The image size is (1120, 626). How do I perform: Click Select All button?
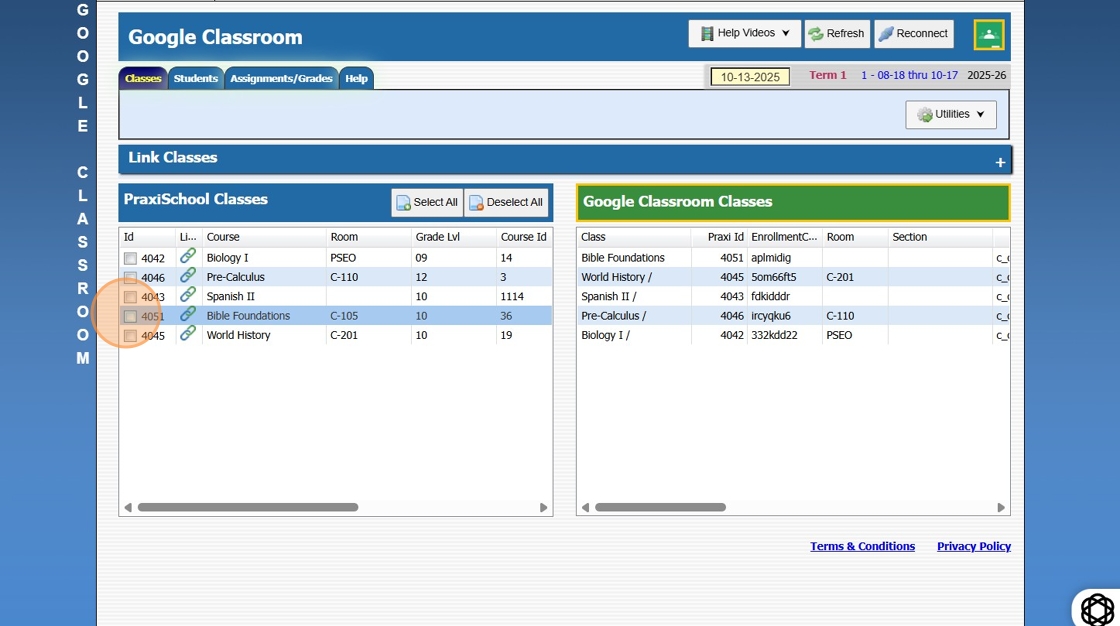coord(427,202)
